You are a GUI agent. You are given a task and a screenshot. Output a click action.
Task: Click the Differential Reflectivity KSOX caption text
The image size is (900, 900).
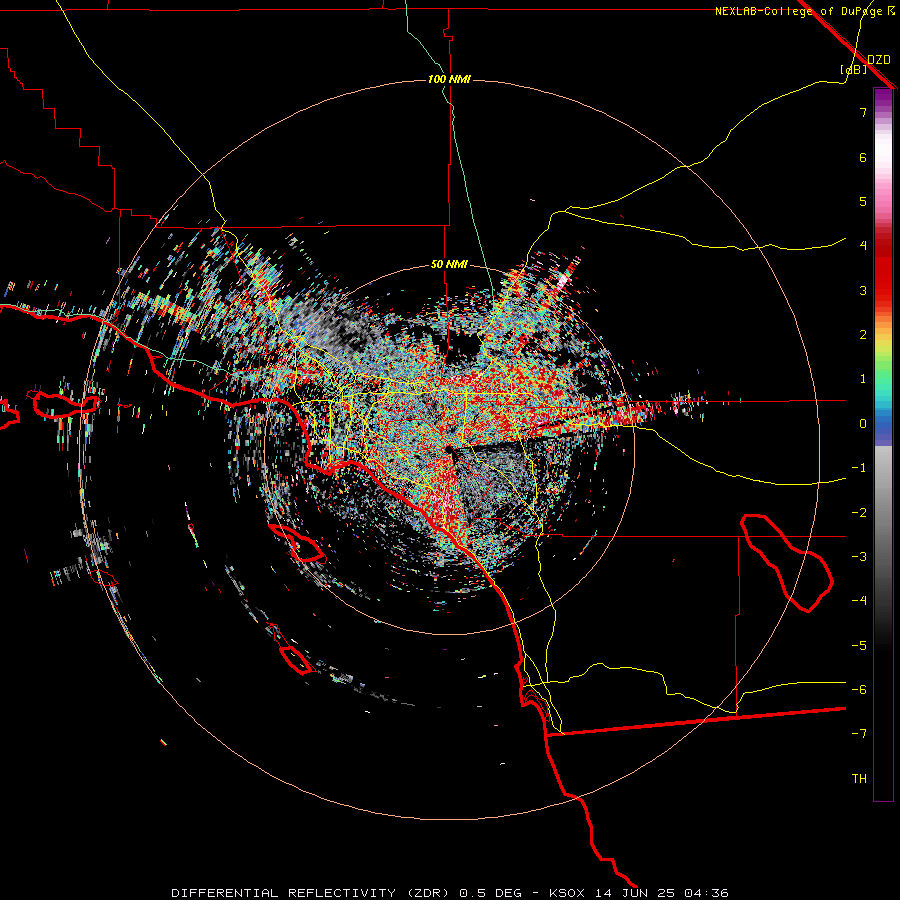(x=450, y=893)
